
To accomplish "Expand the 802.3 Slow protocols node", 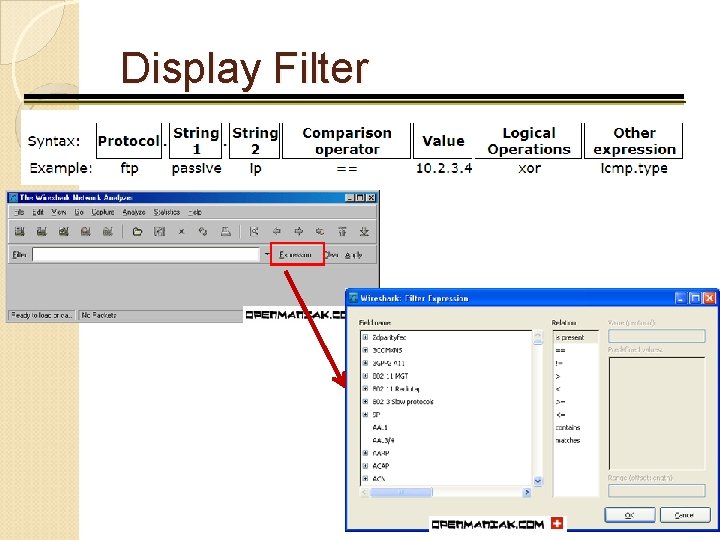I will tap(366, 401).
